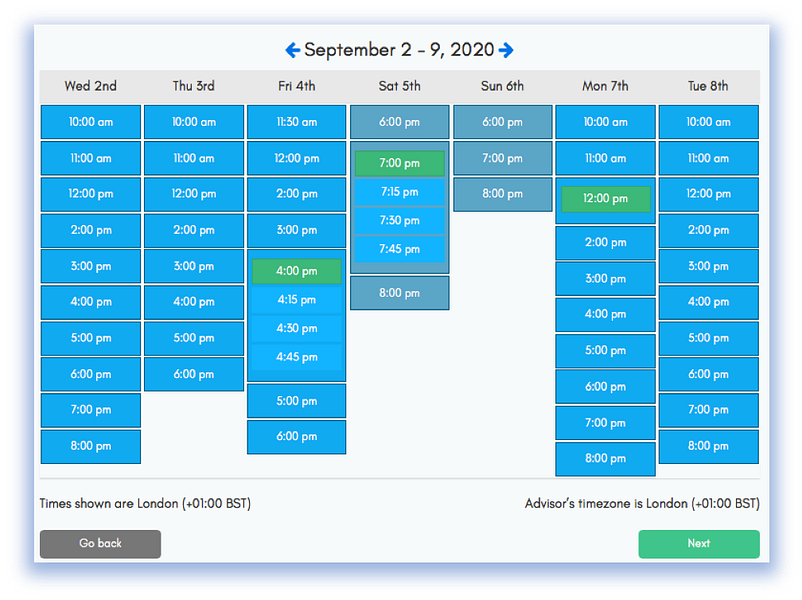Go to previous week with left arrow
Screen dimensions: 802x600
[293, 50]
